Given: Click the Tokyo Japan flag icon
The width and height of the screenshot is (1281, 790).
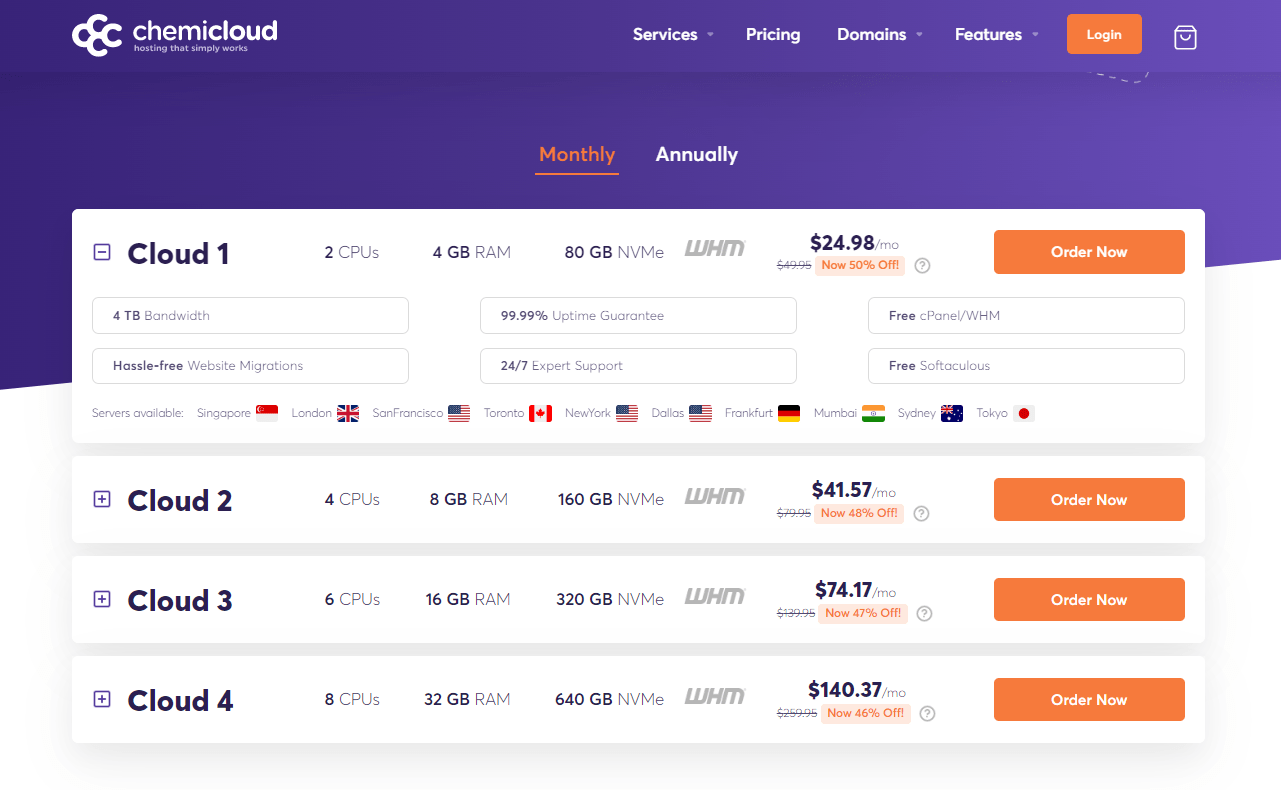Looking at the screenshot, I should (1023, 413).
